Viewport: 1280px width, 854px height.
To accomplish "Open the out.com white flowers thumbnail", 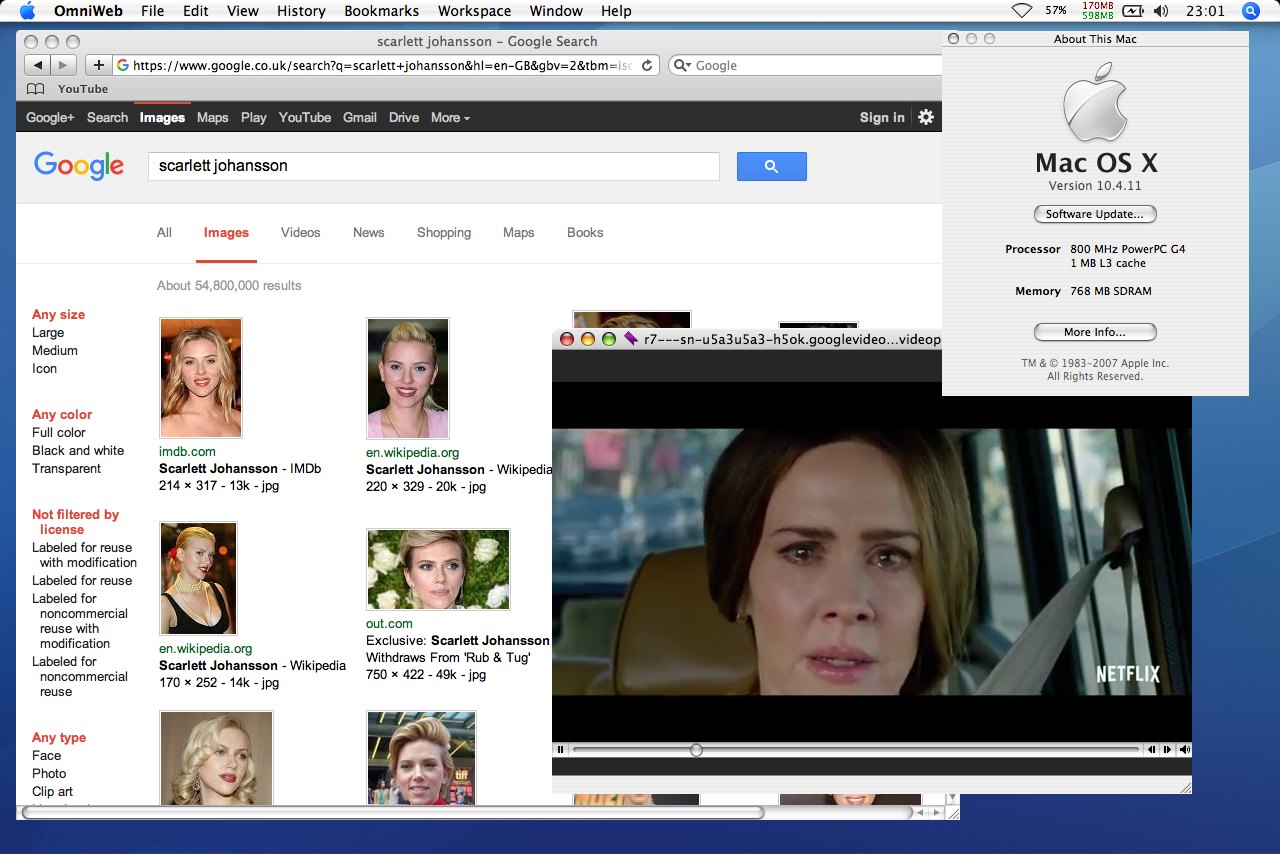I will pos(438,569).
